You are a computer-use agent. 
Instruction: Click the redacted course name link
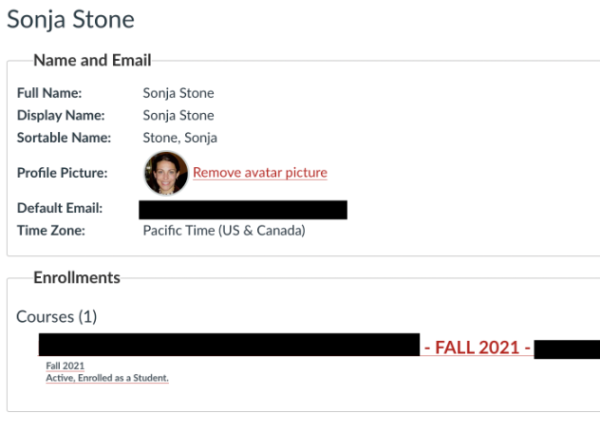(x=228, y=346)
